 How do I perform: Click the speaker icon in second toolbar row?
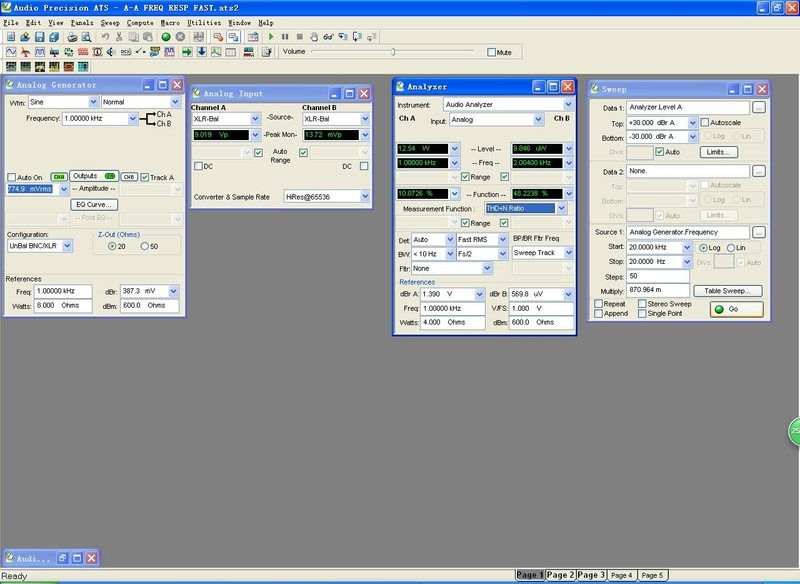pos(111,52)
